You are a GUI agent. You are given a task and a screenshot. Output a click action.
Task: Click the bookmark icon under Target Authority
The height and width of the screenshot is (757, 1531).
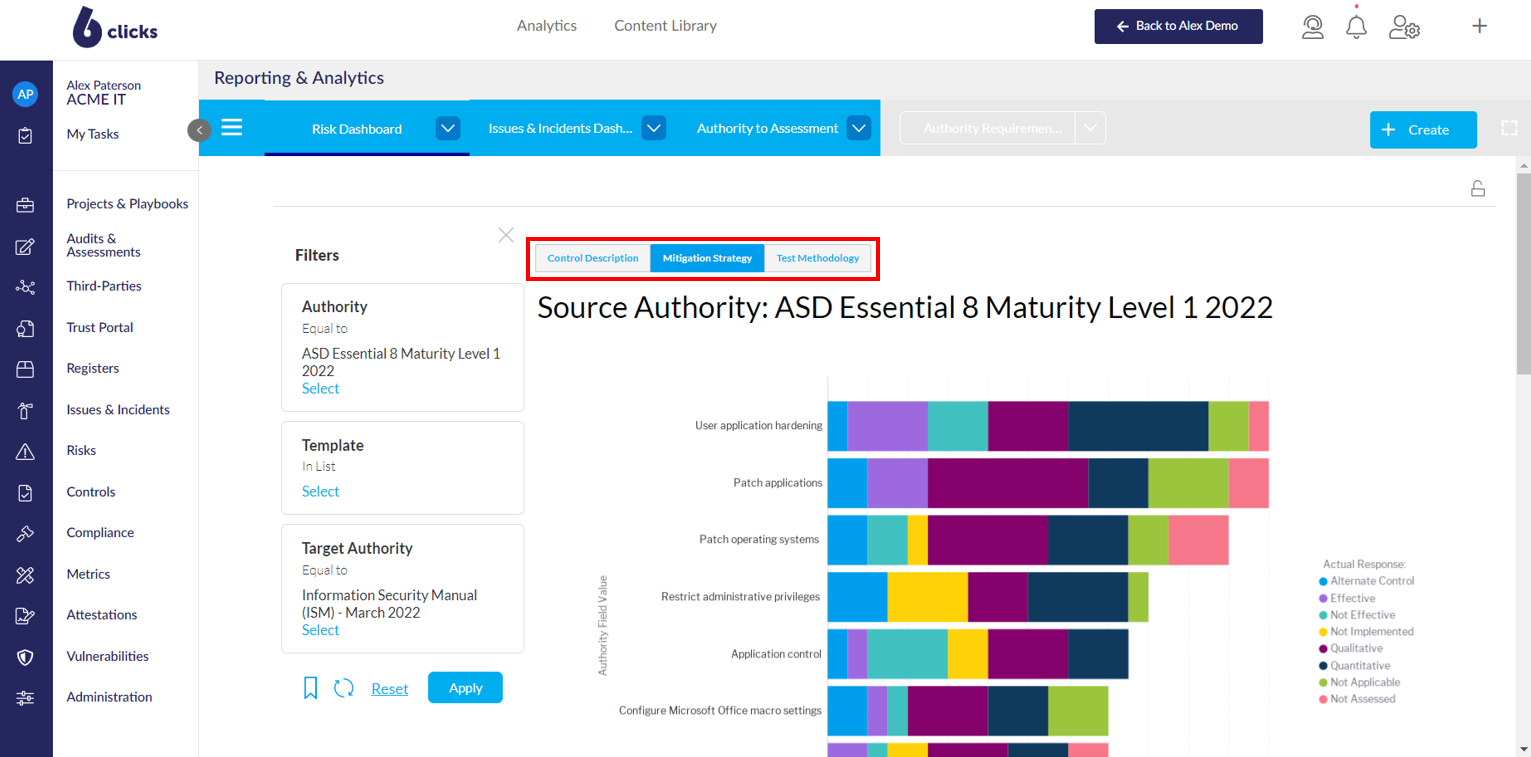click(x=310, y=687)
